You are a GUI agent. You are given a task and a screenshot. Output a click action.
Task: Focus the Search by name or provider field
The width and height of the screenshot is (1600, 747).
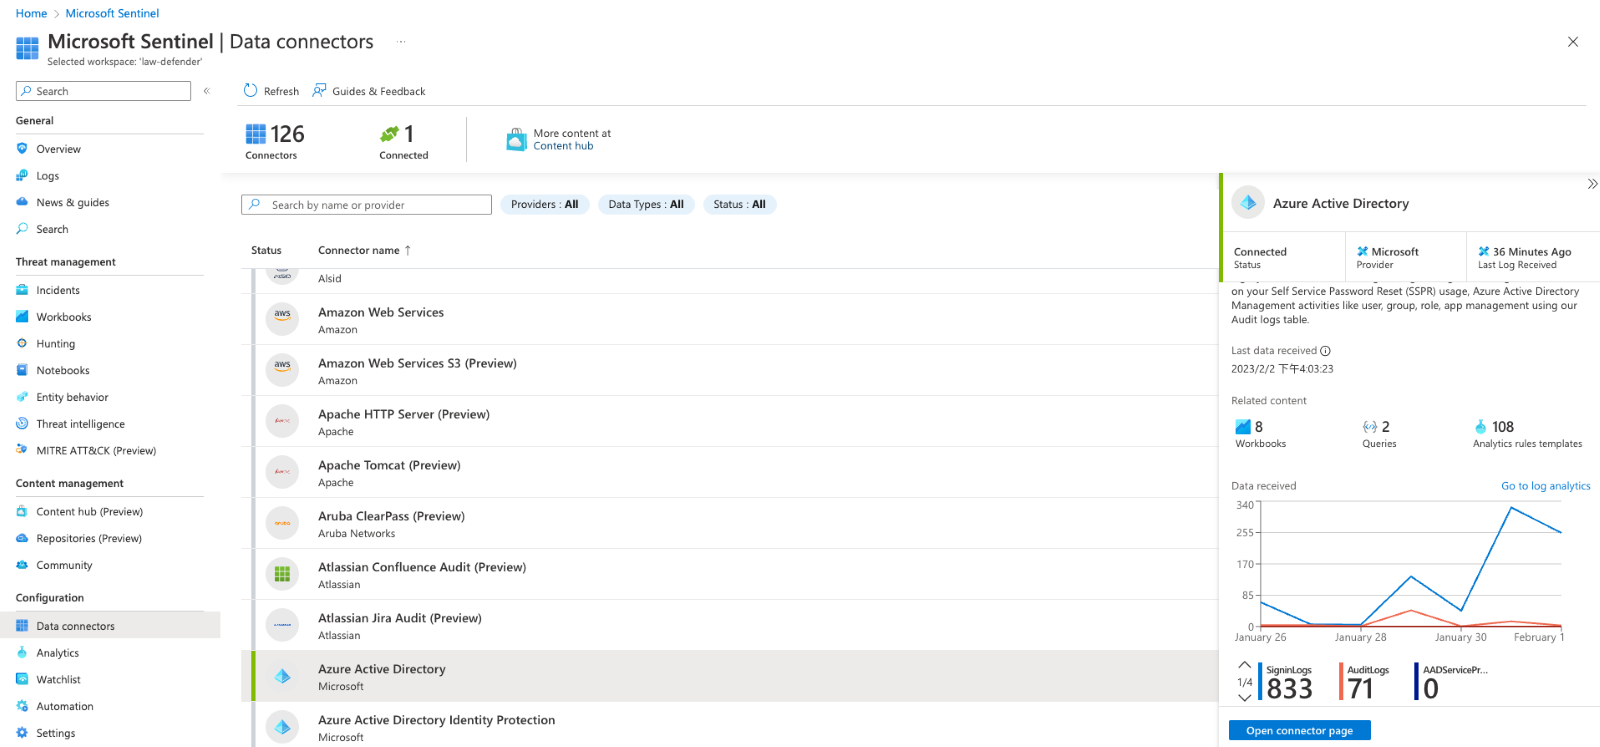[x=366, y=205]
